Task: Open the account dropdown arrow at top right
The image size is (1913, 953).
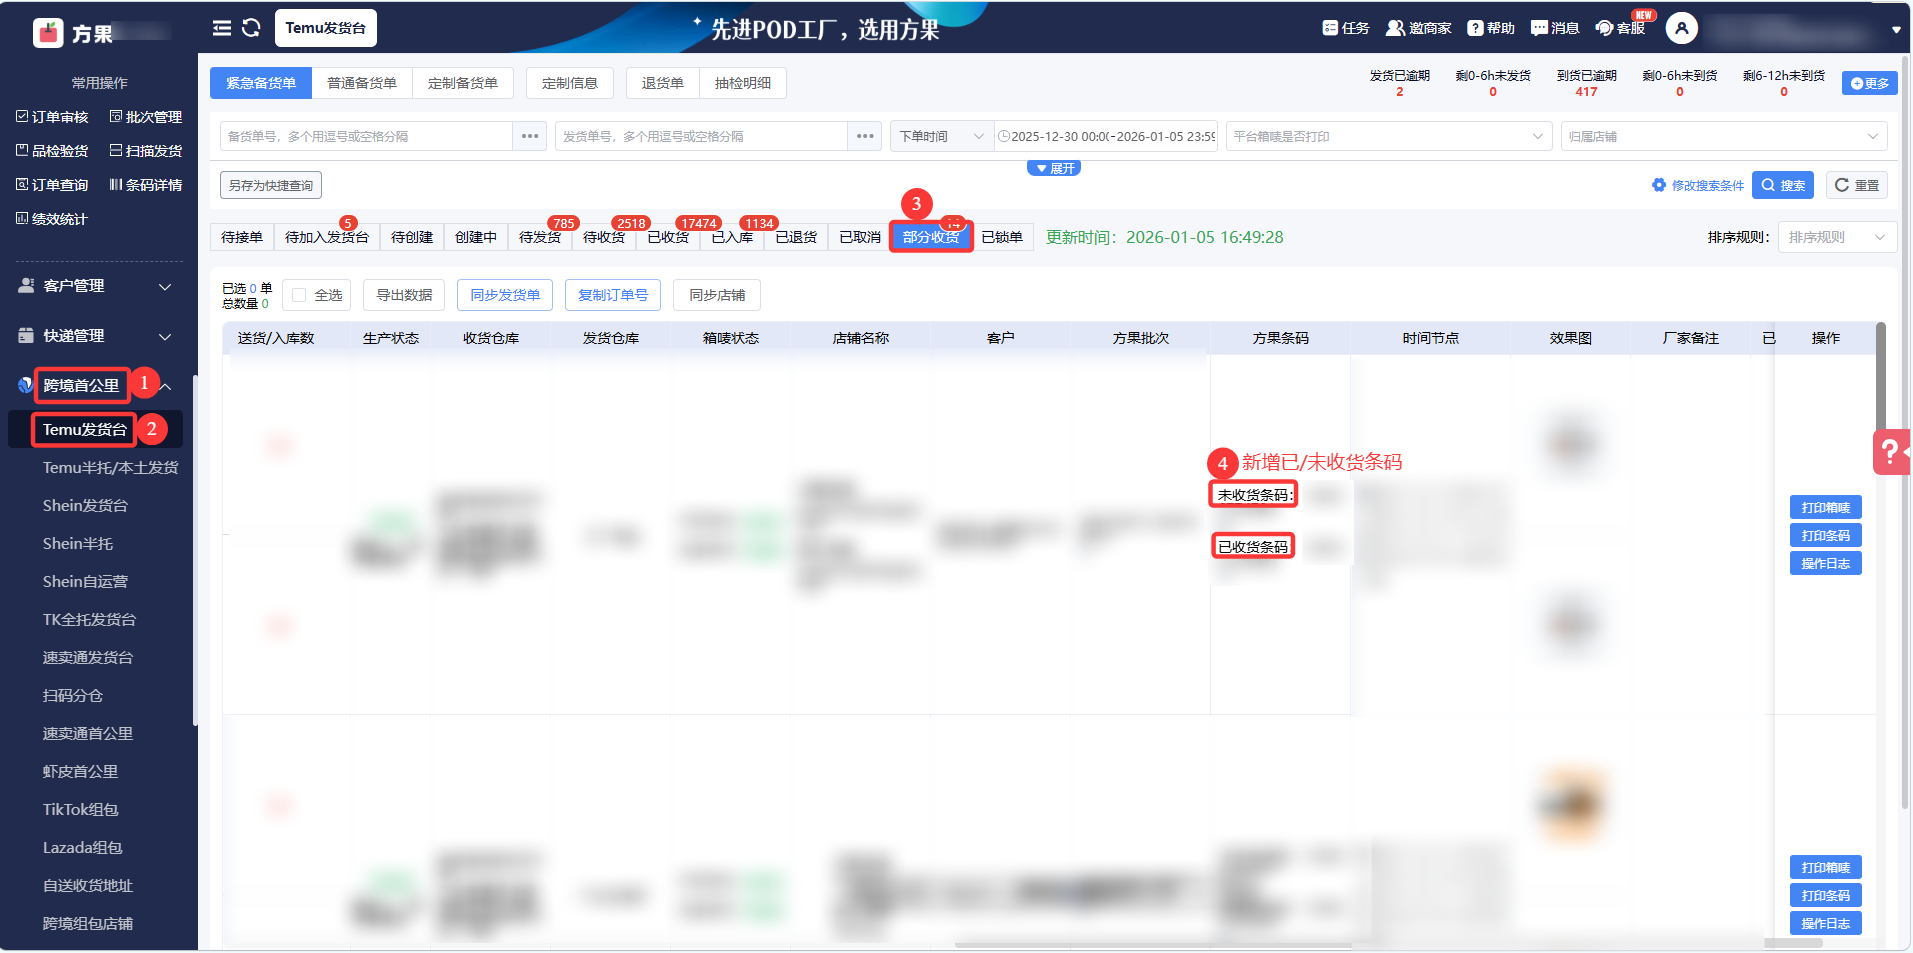Action: (1896, 30)
